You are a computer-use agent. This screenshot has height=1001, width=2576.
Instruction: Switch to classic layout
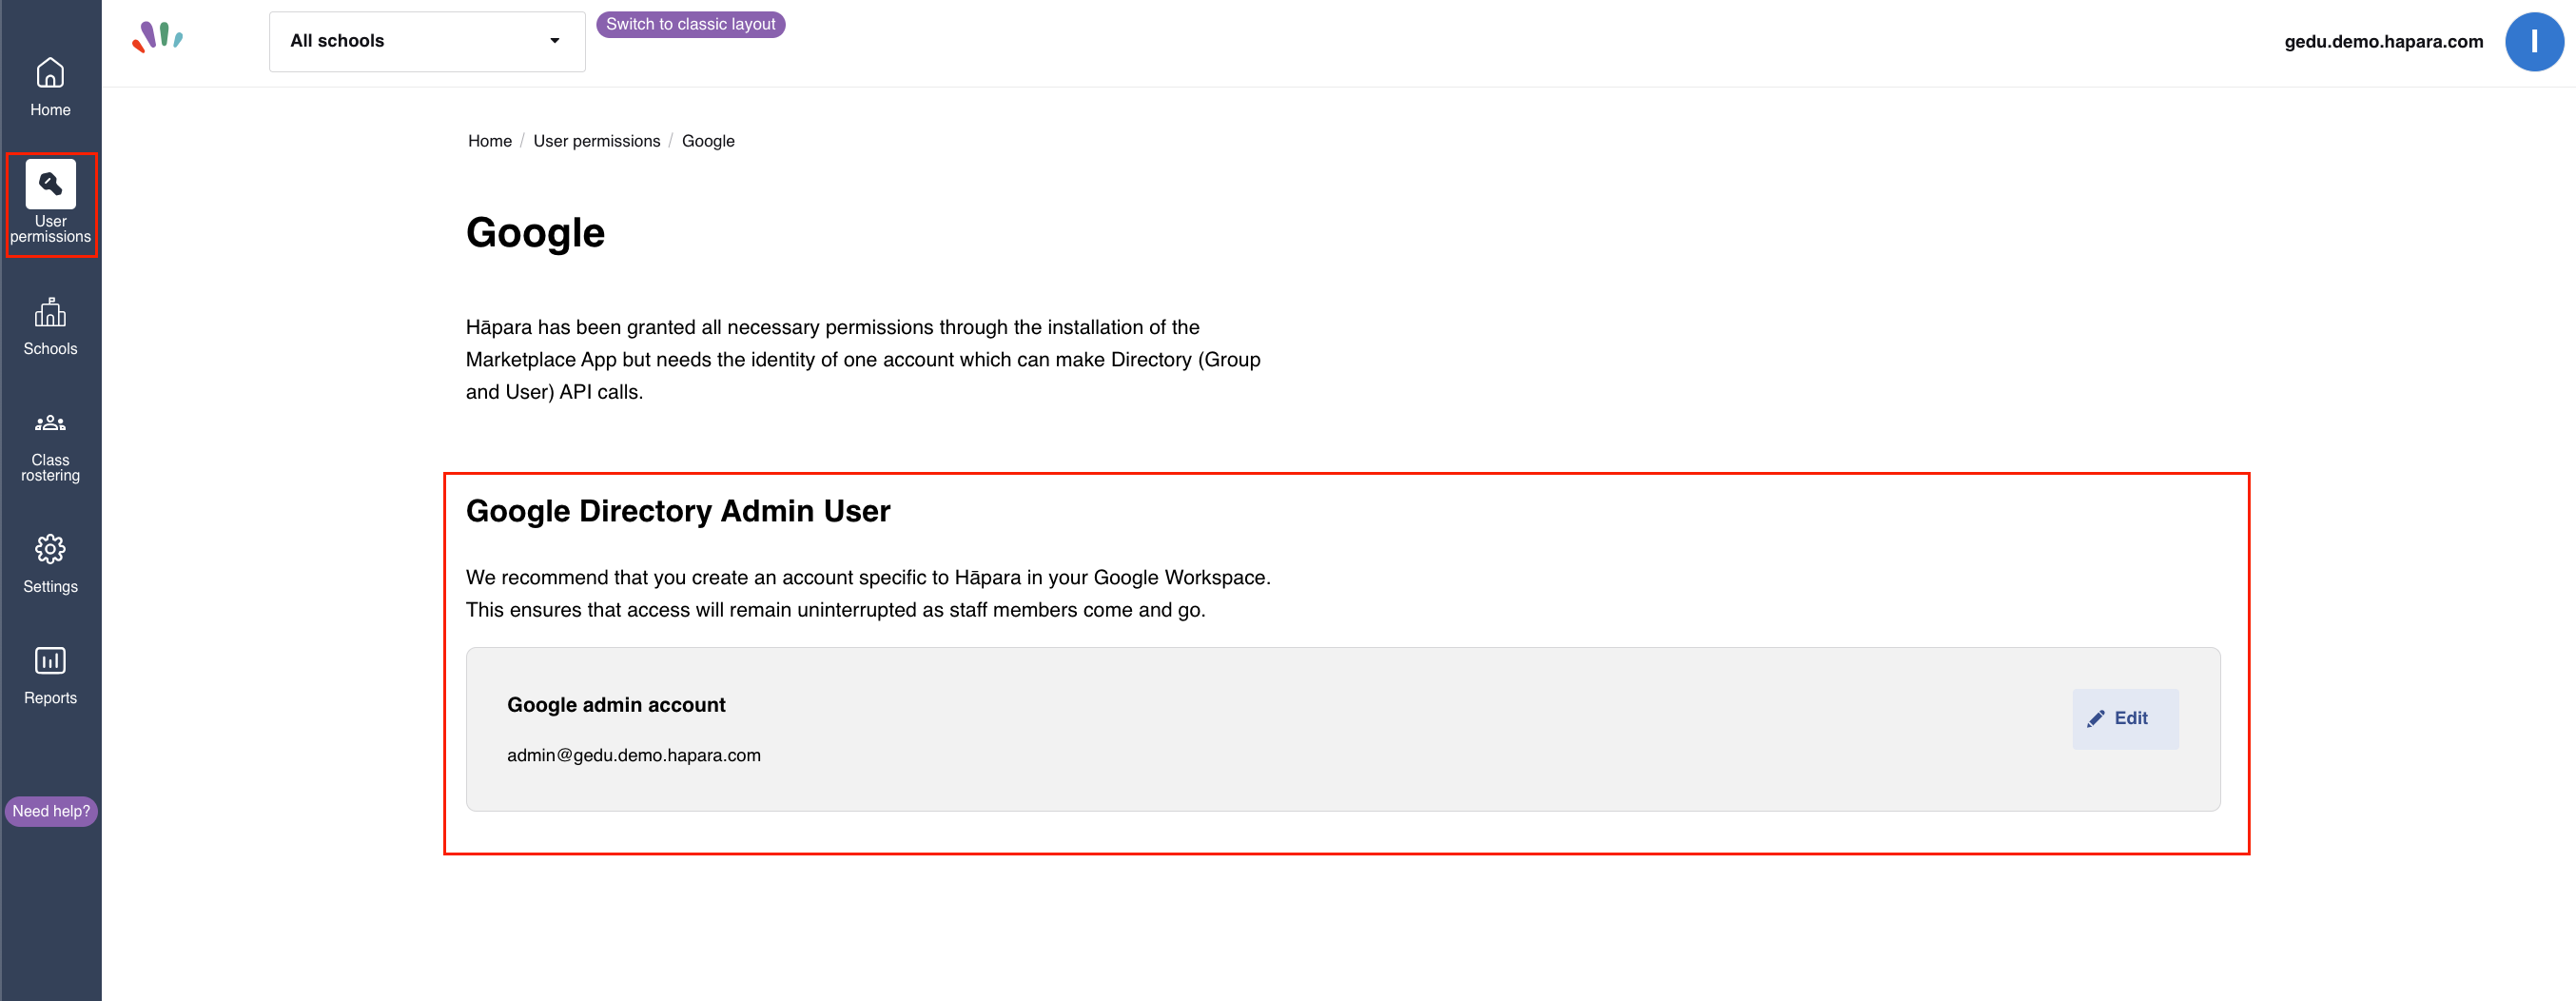pos(690,24)
